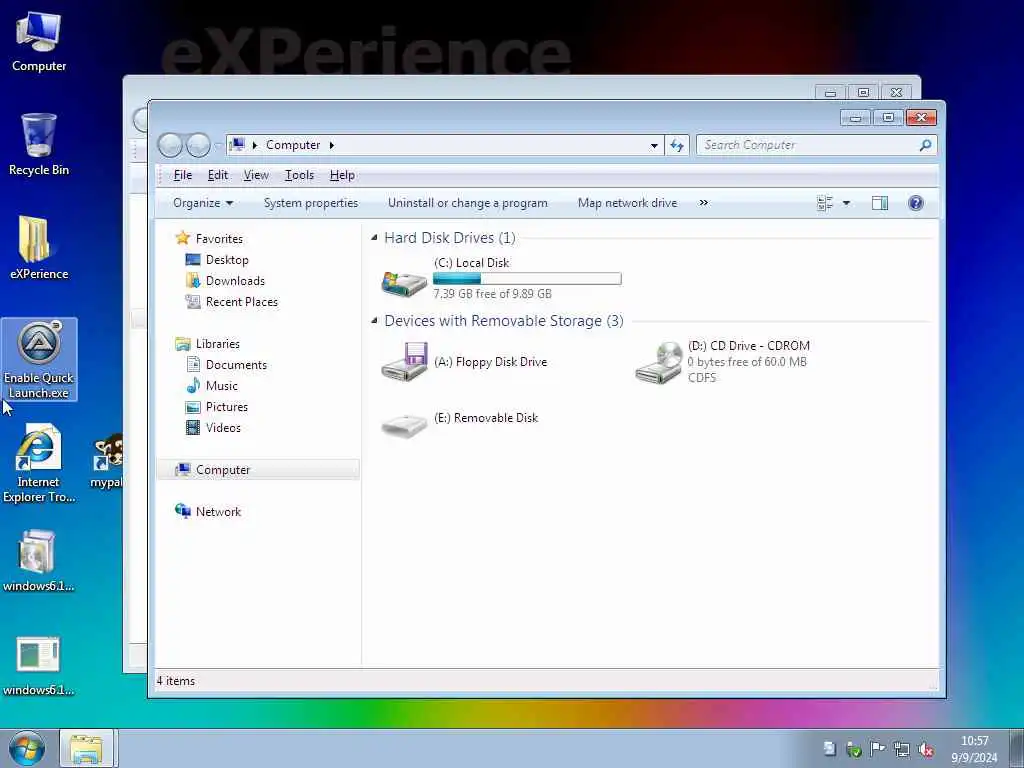Click the Show desktop button
The image size is (1024, 768).
point(1017,748)
